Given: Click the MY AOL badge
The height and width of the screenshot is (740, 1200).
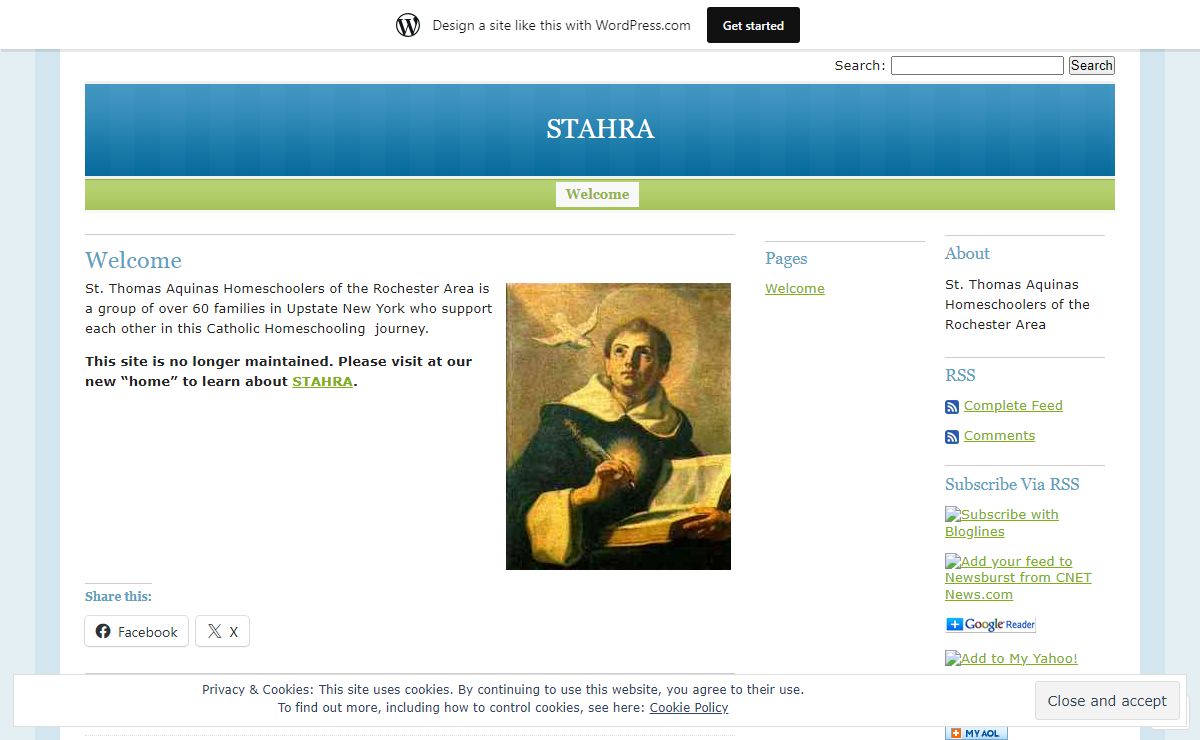Looking at the screenshot, I should [976, 733].
